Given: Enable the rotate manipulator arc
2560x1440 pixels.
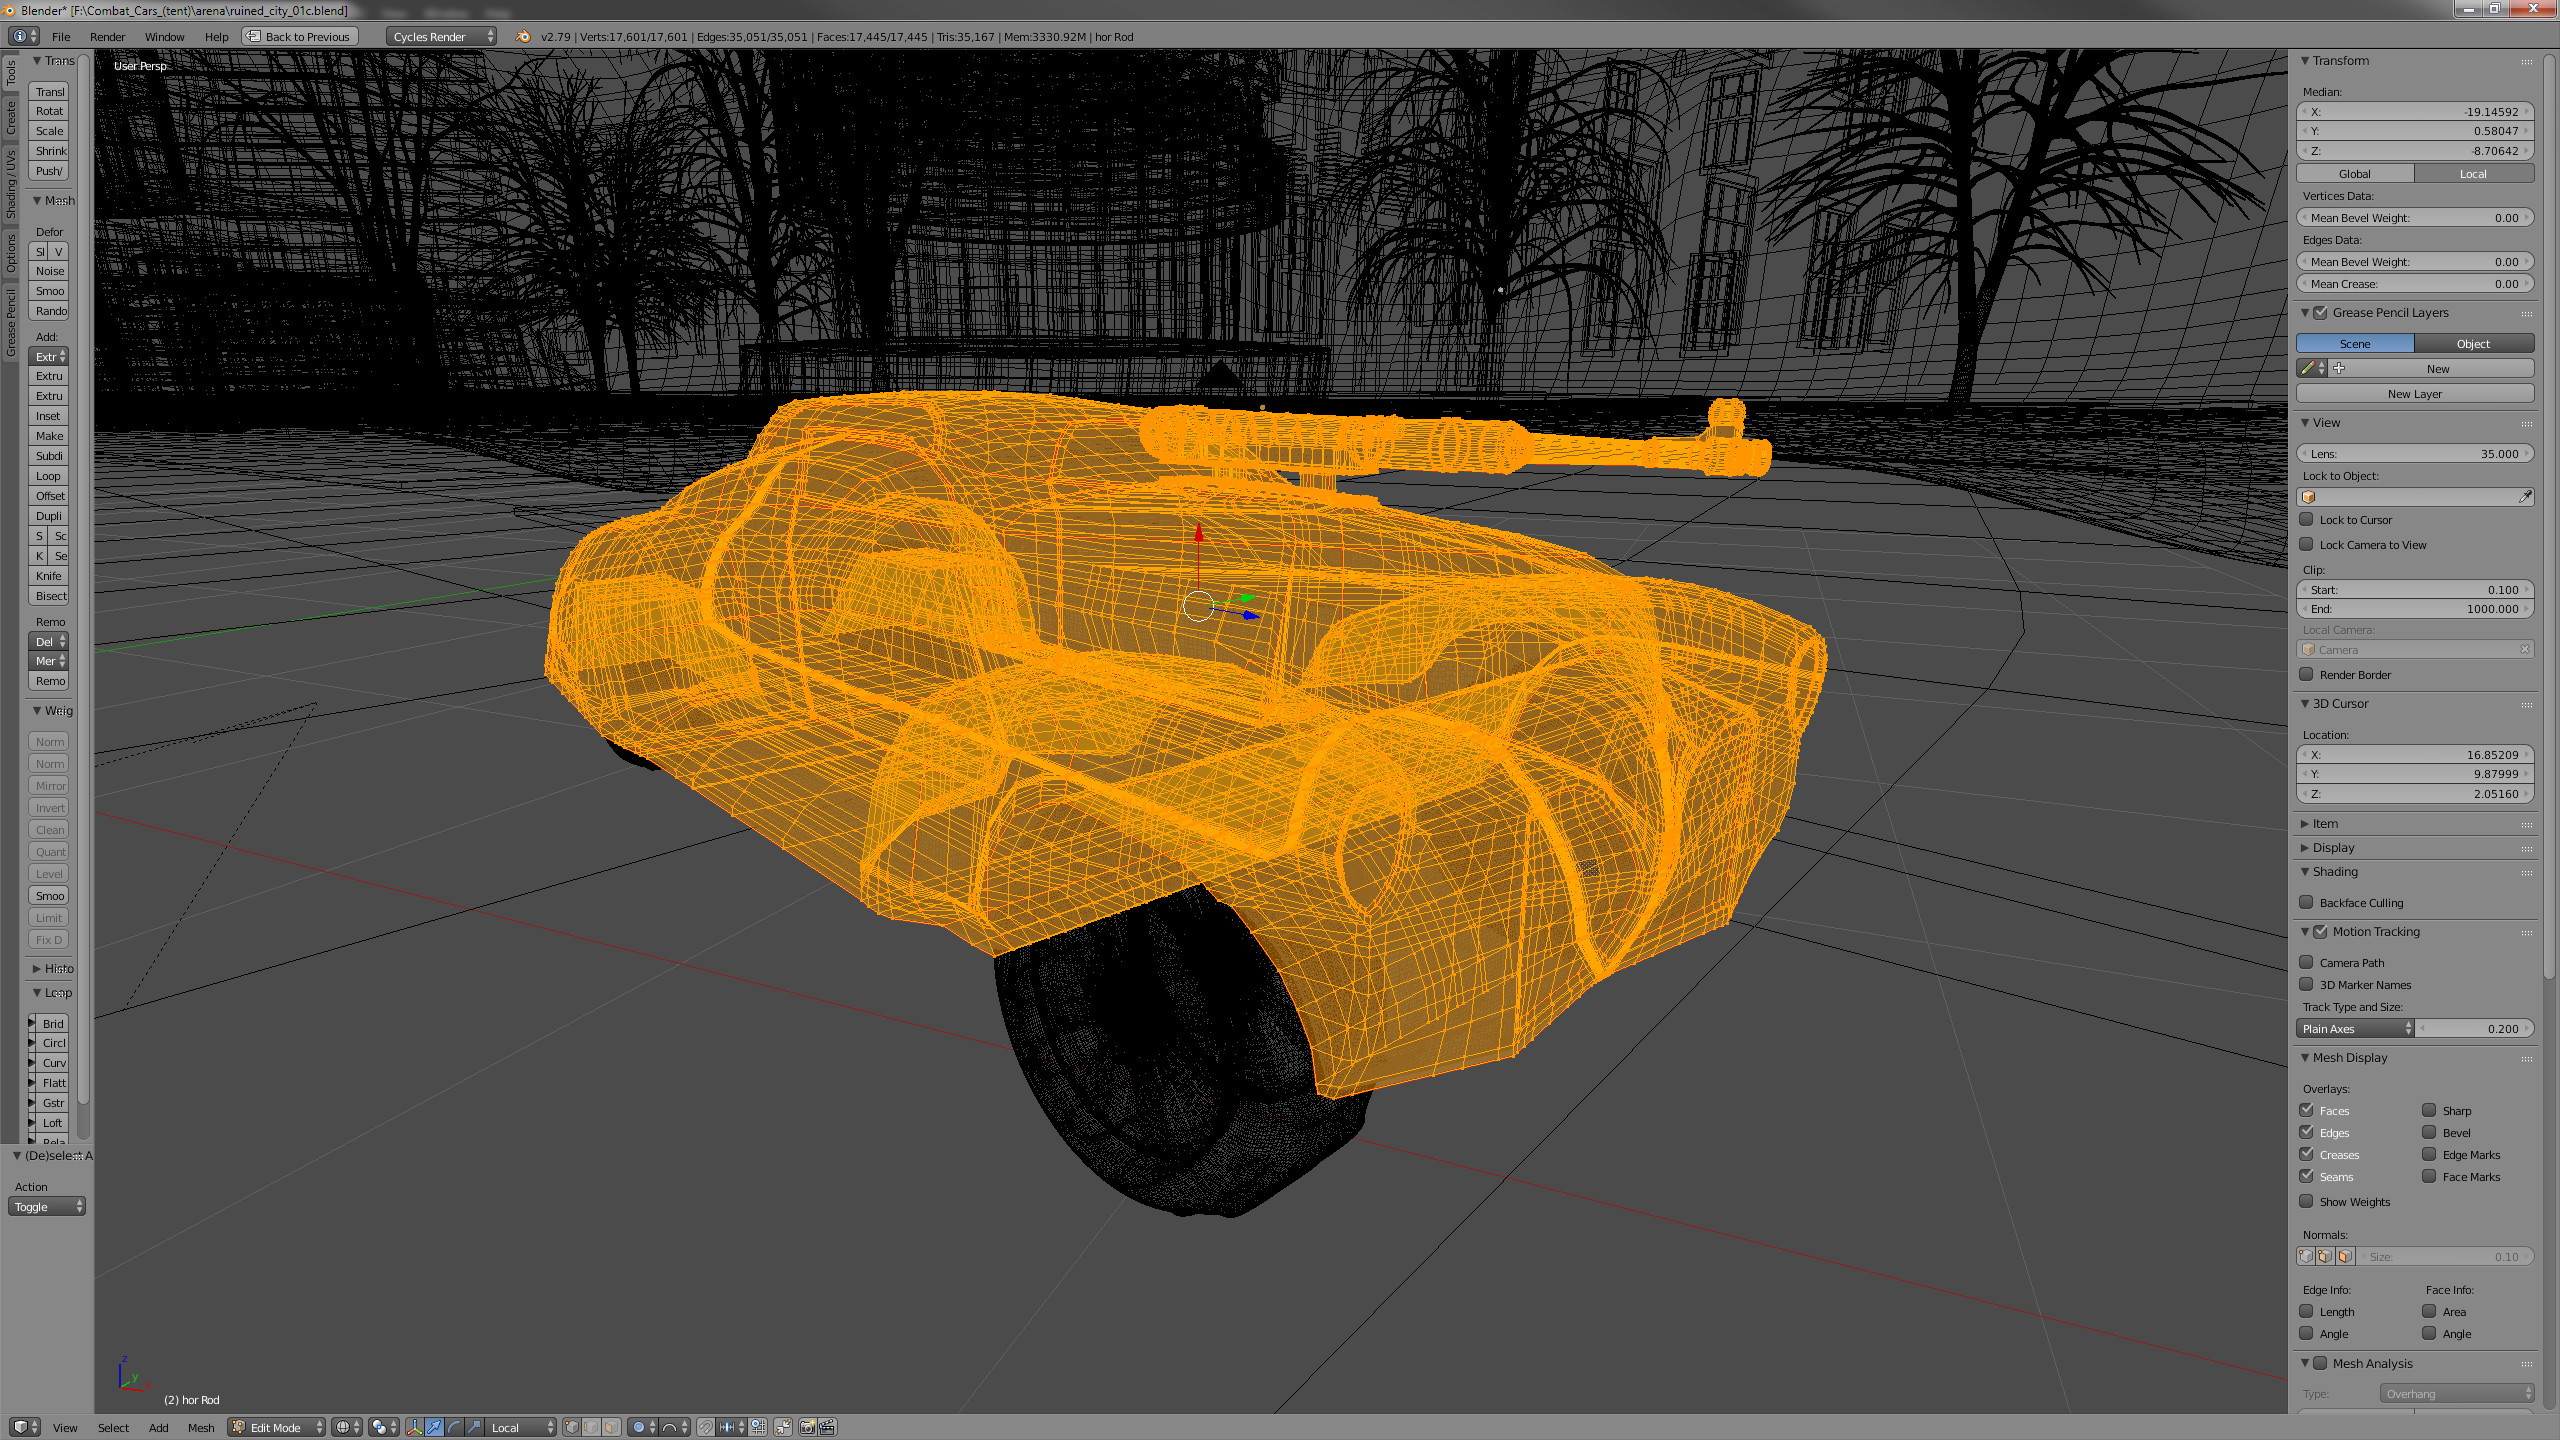Looking at the screenshot, I should tap(454, 1427).
